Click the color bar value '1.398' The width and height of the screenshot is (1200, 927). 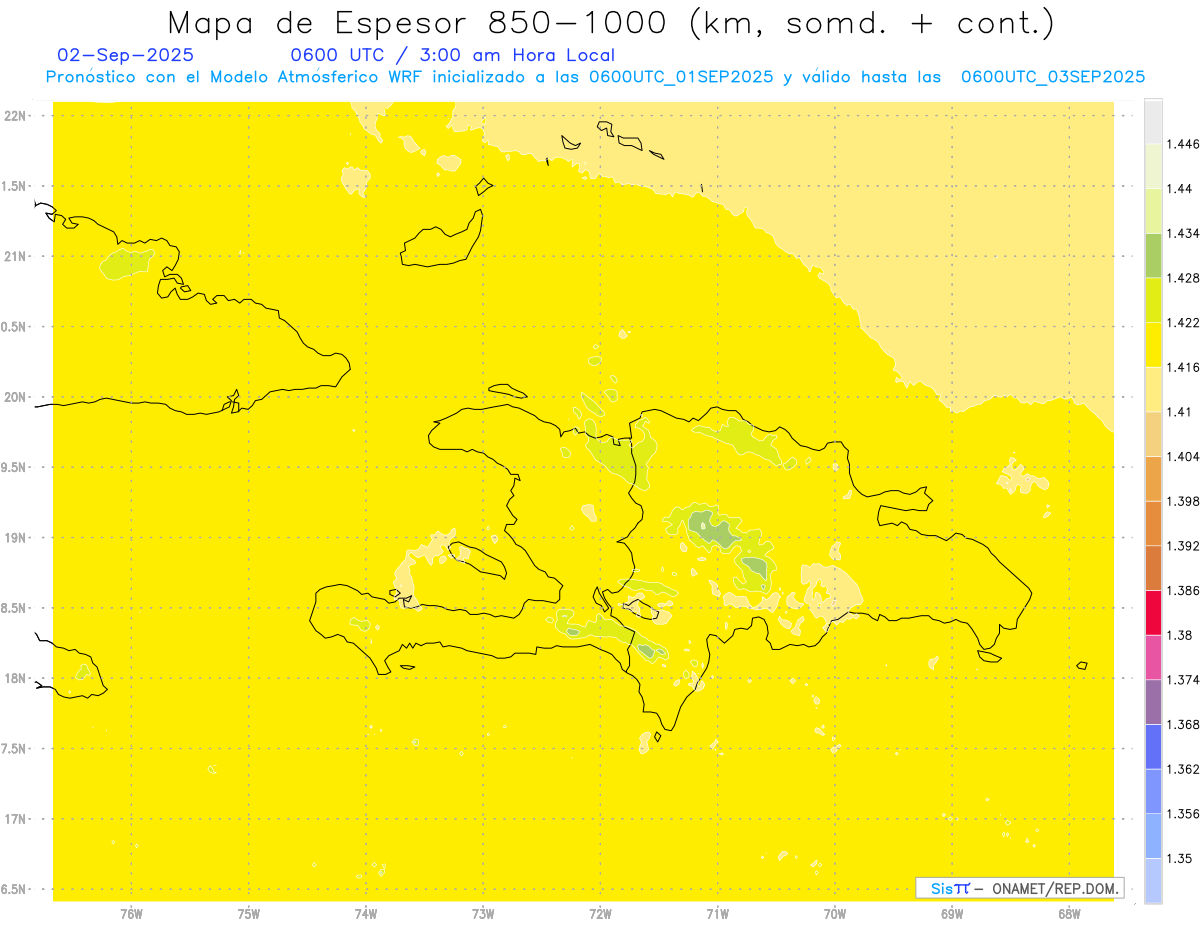pos(1184,501)
